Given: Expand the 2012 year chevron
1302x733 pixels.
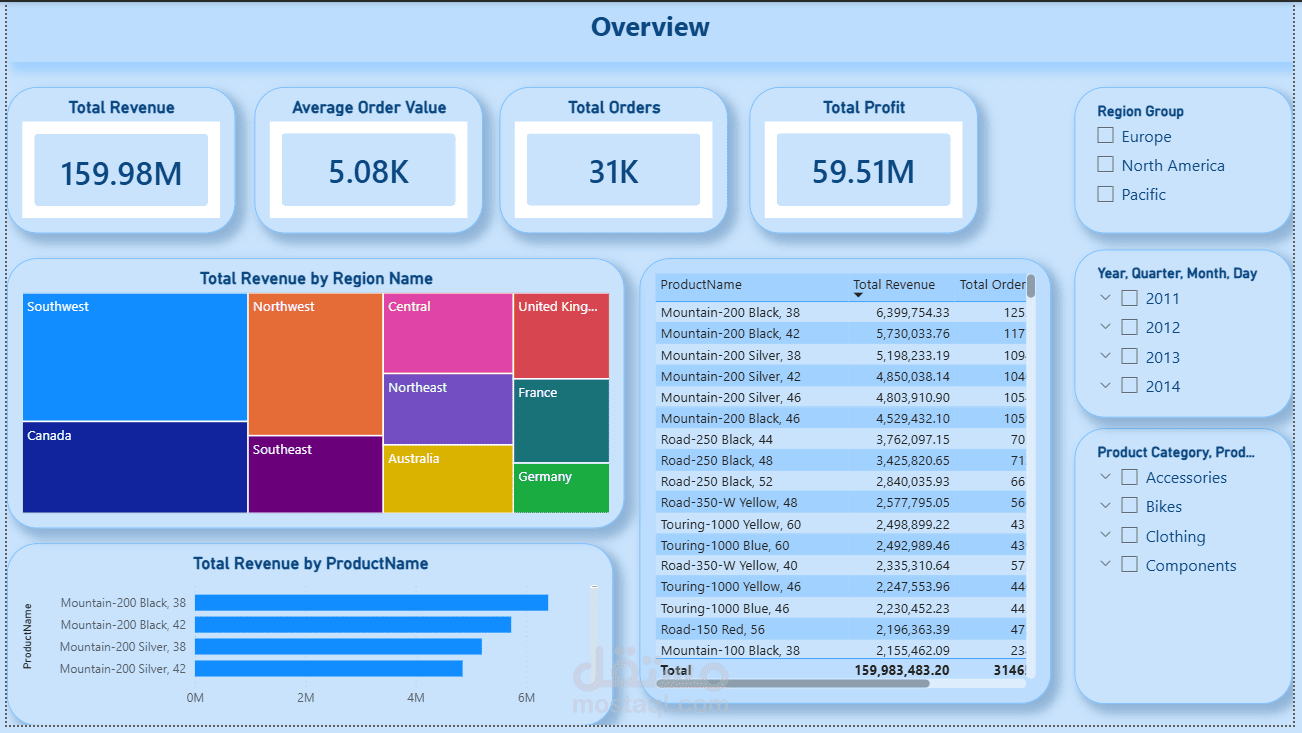Looking at the screenshot, I should pos(1105,326).
